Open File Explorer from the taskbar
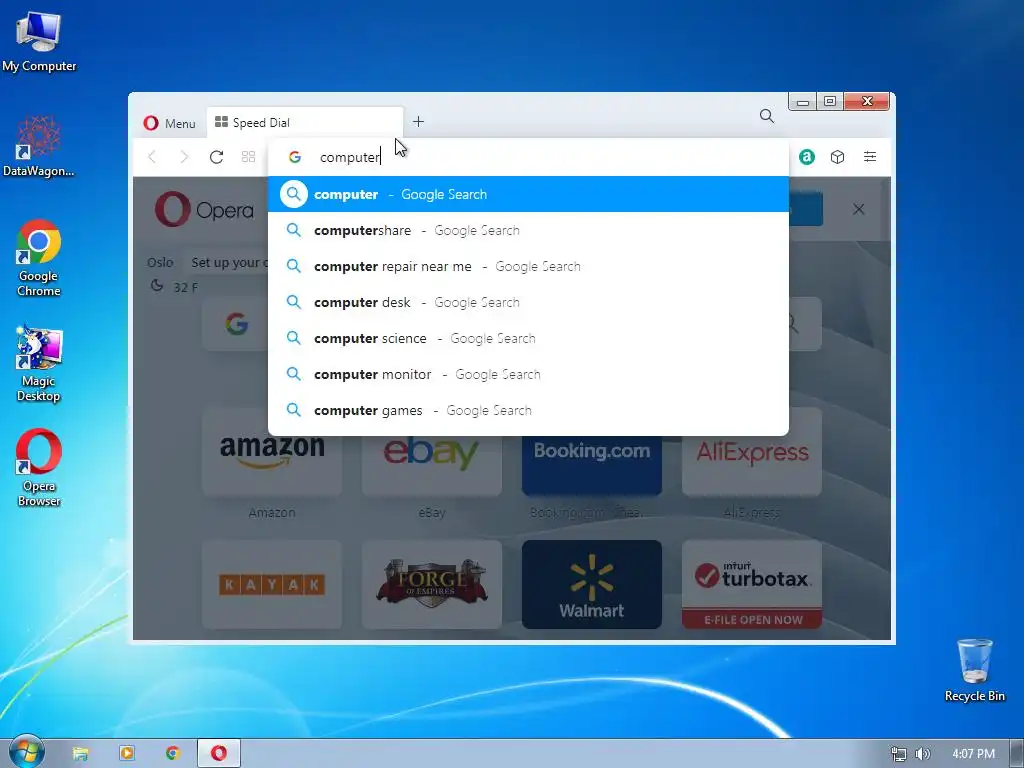The height and width of the screenshot is (768, 1024). point(80,754)
